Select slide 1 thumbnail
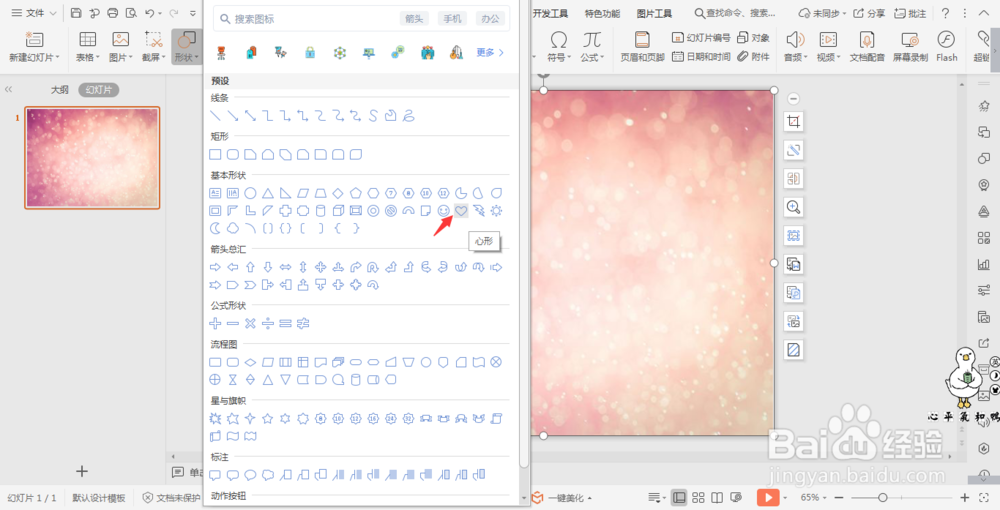 [x=92, y=157]
